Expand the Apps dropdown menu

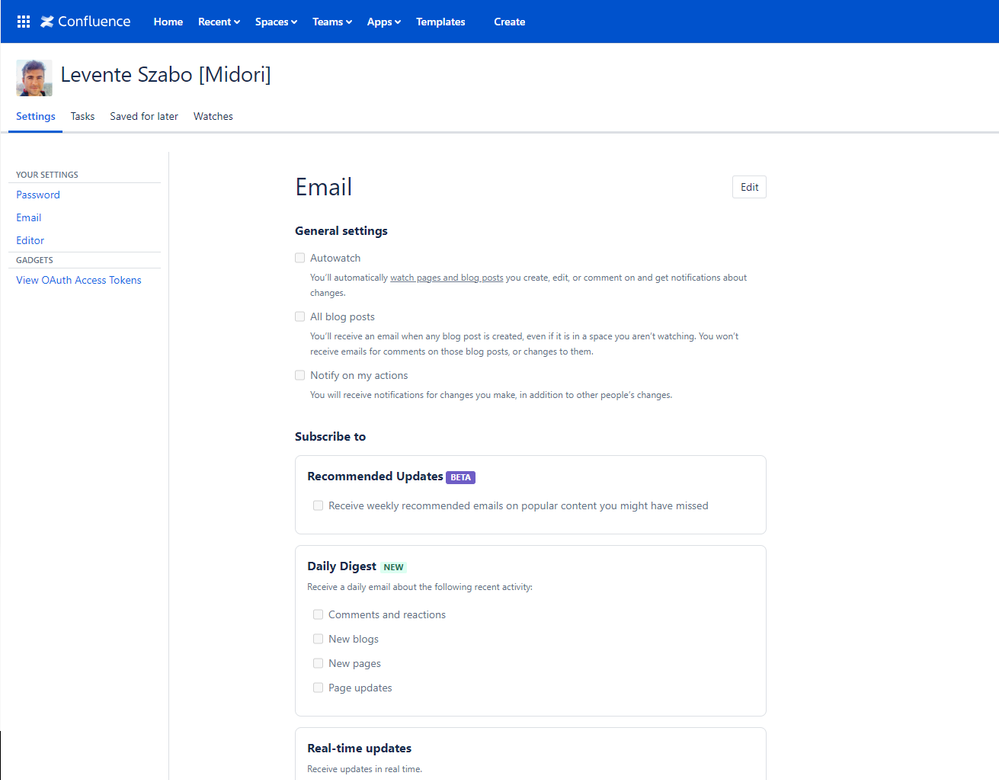coord(384,22)
